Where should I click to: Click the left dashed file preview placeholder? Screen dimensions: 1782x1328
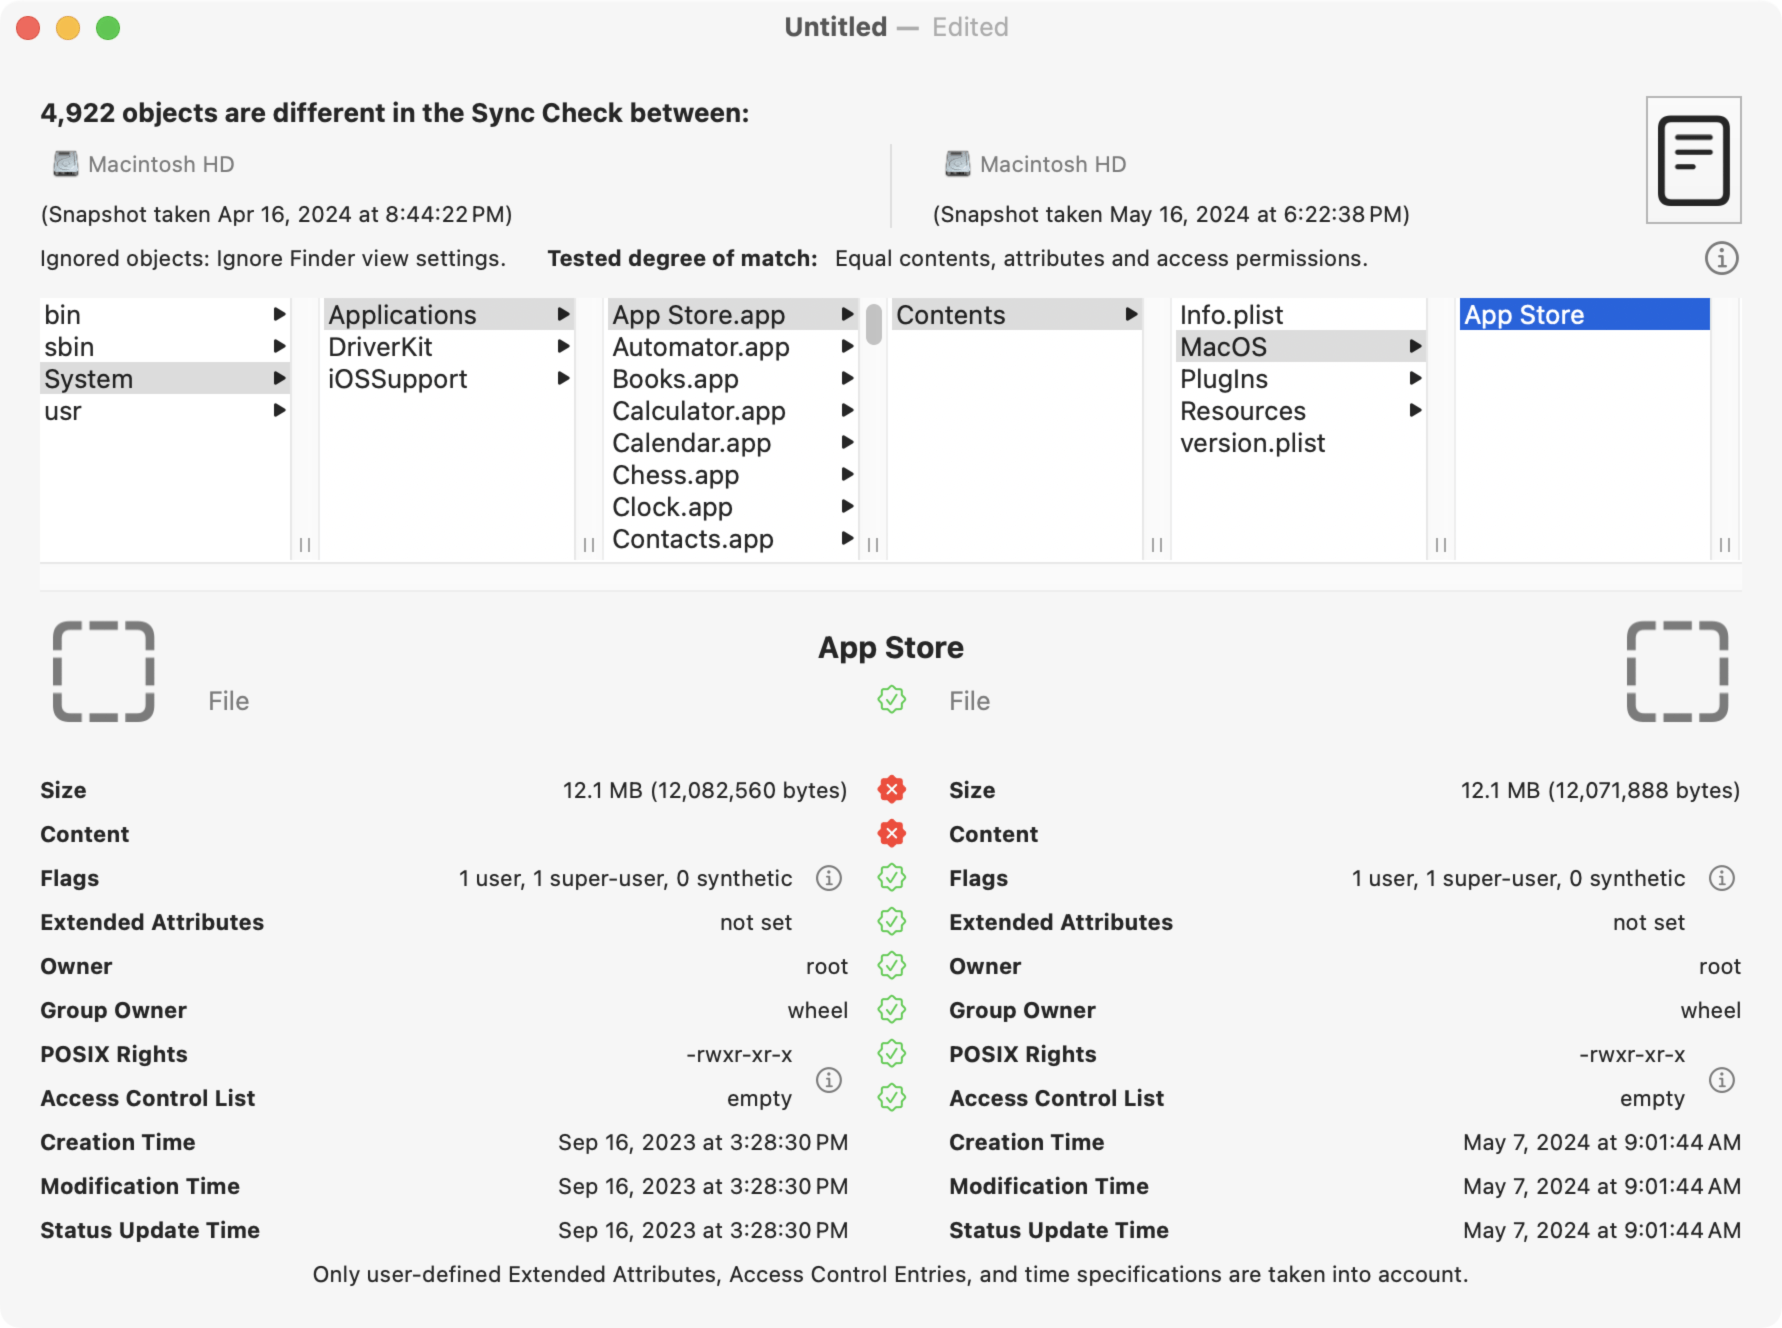(104, 671)
